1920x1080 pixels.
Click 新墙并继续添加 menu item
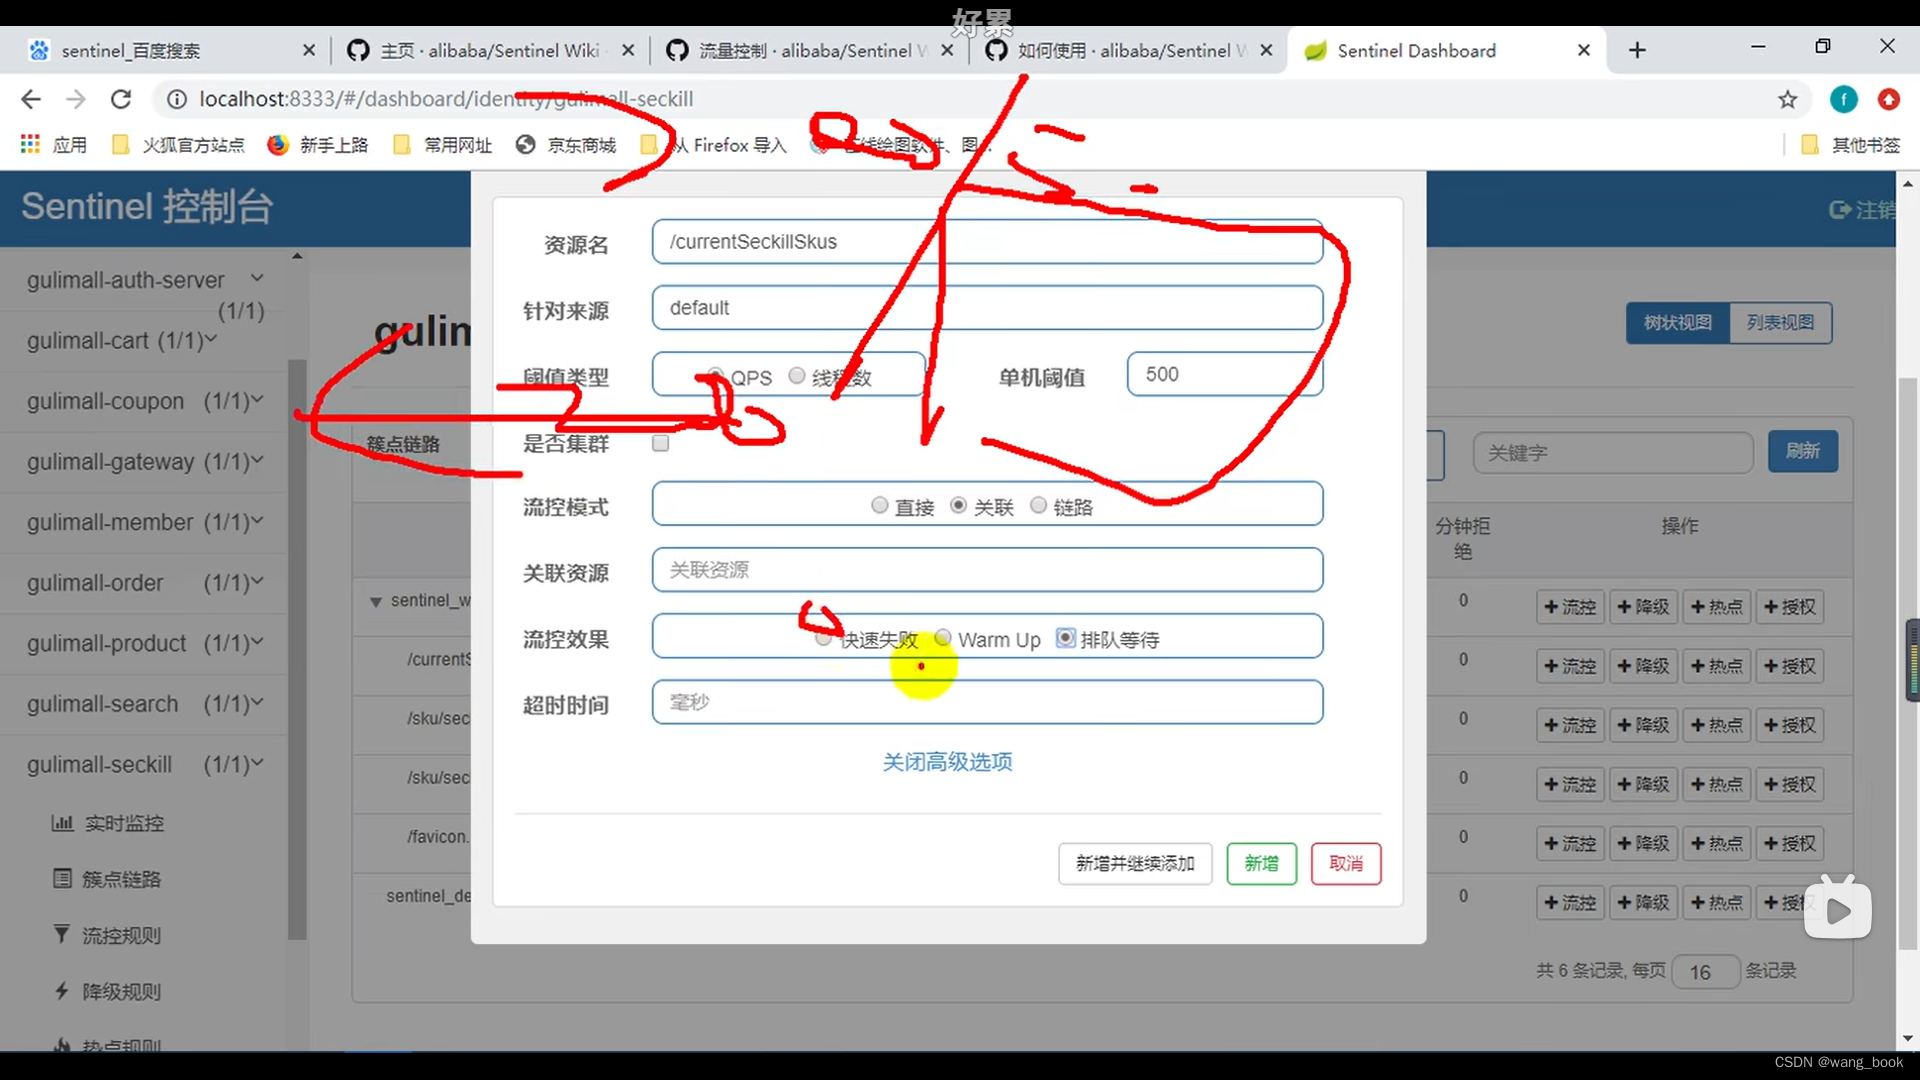pyautogui.click(x=1133, y=861)
